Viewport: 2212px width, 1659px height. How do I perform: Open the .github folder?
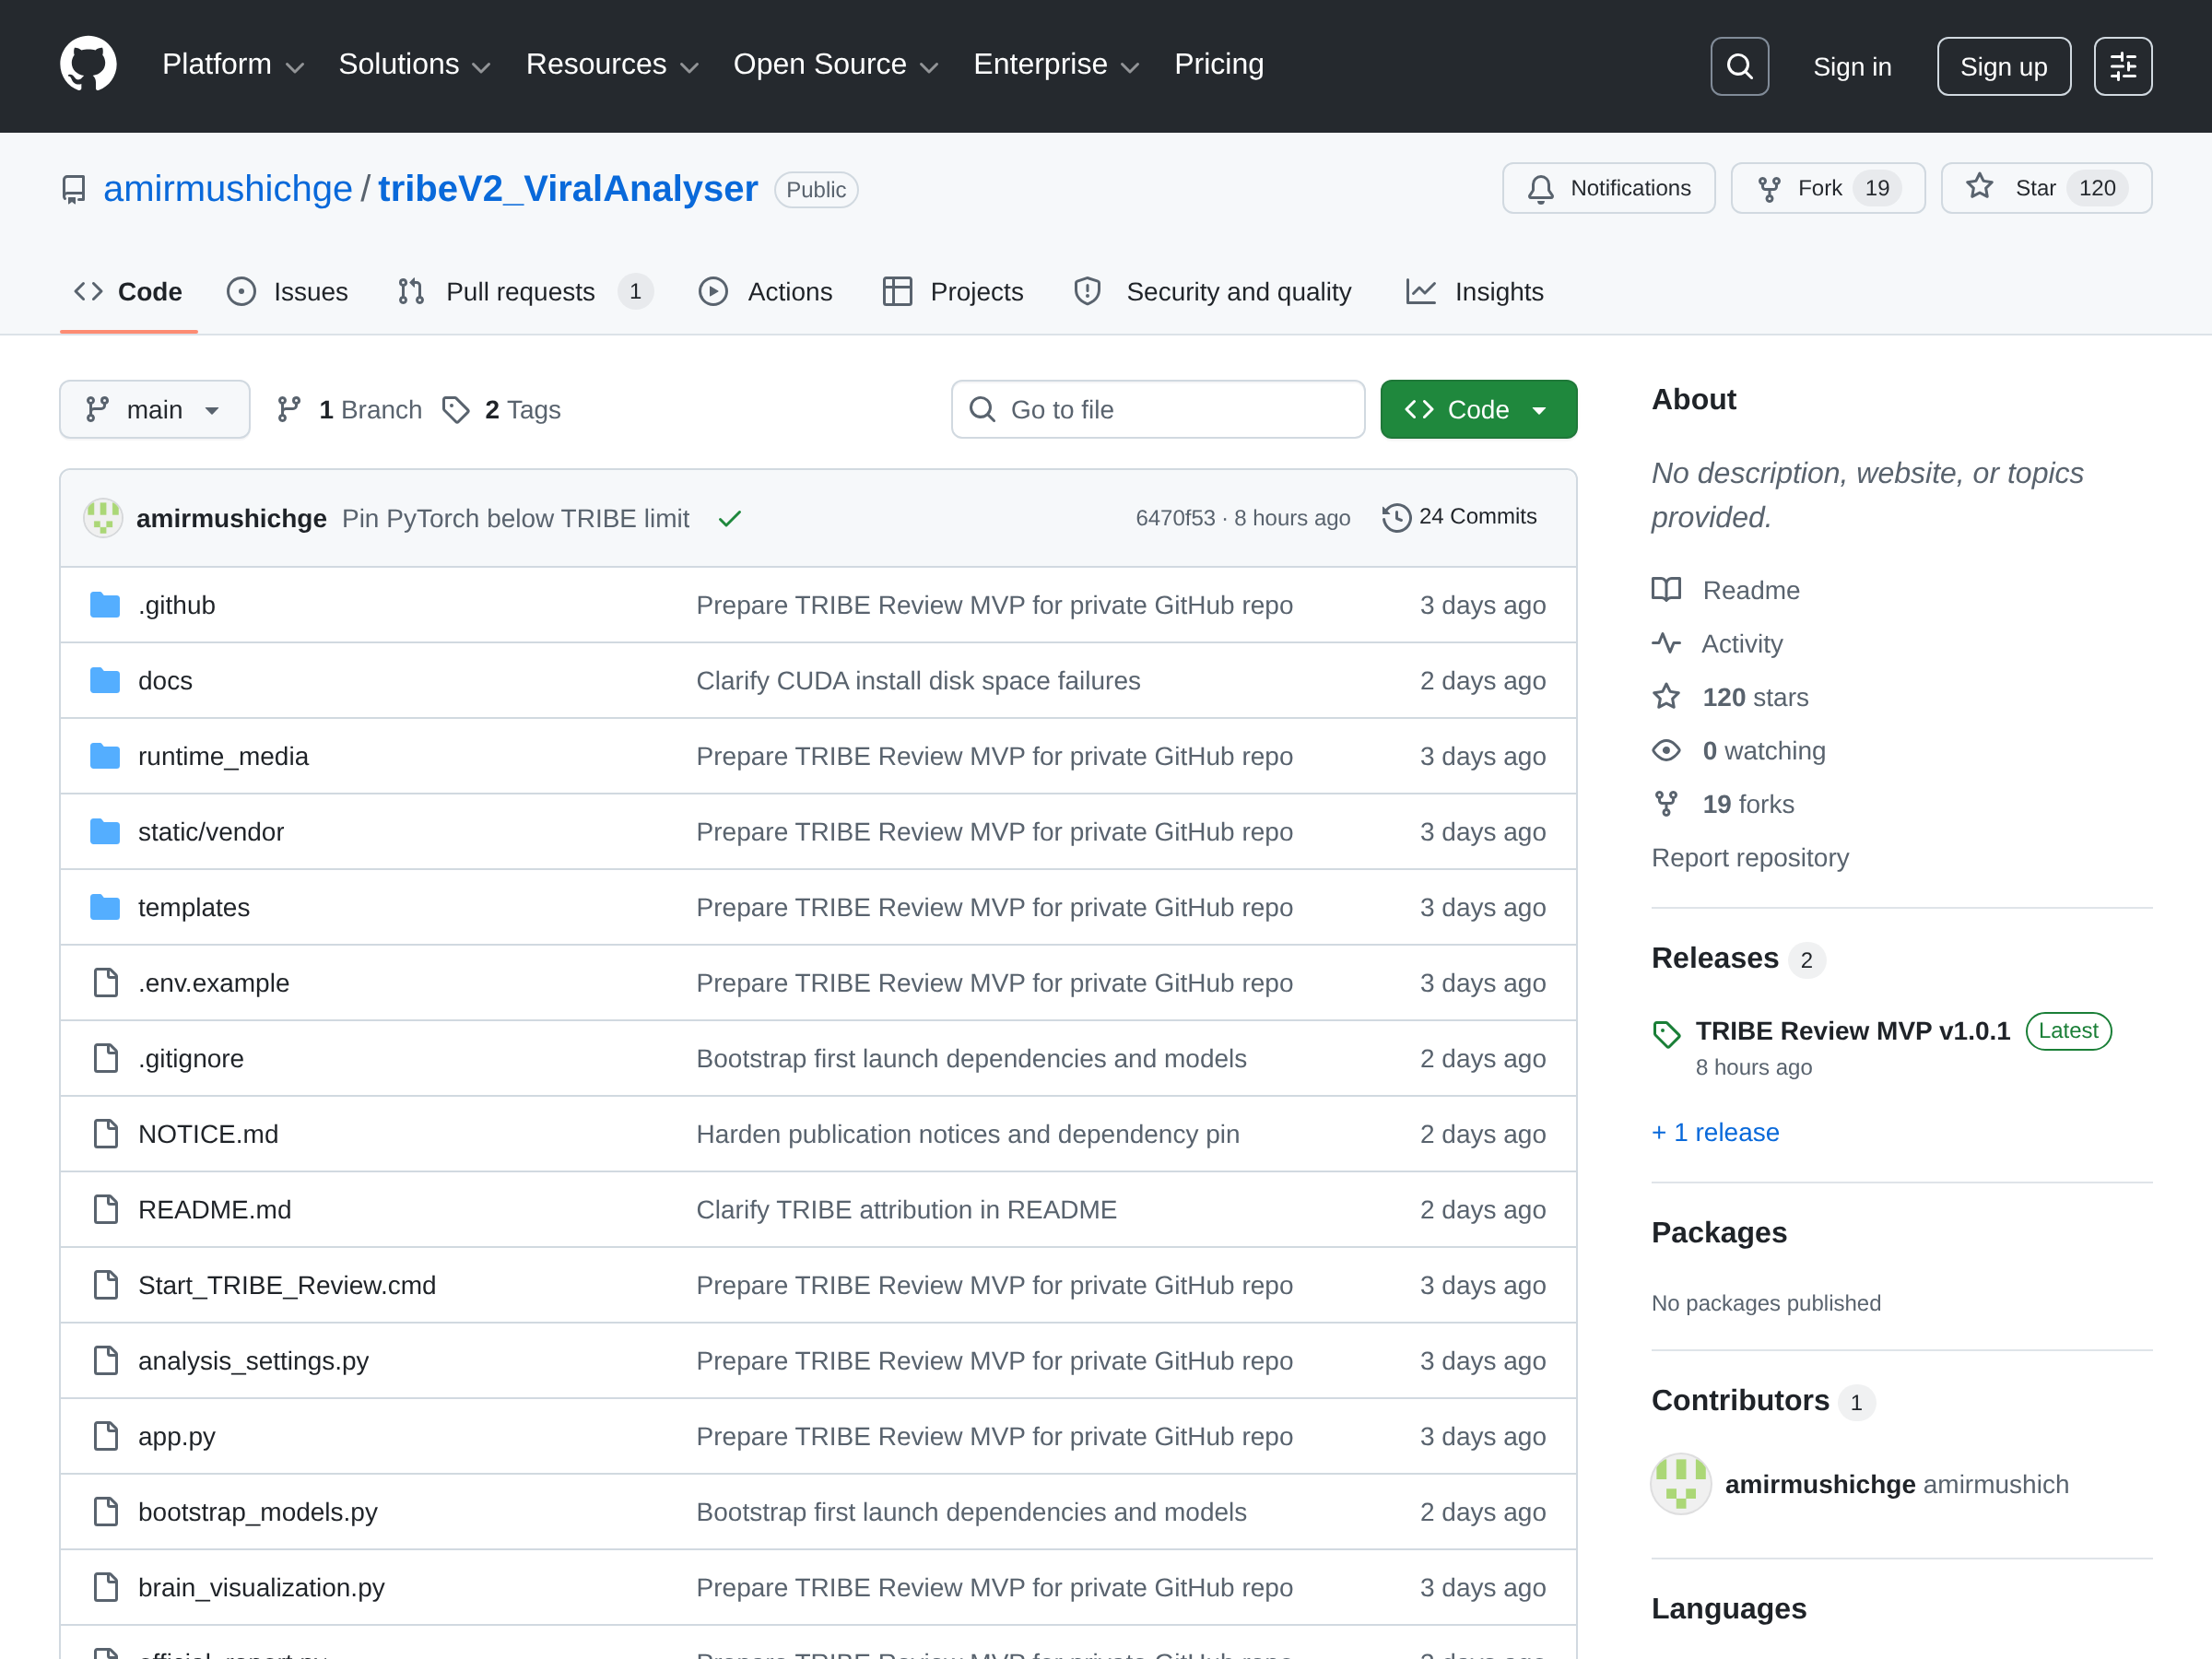pos(176,605)
